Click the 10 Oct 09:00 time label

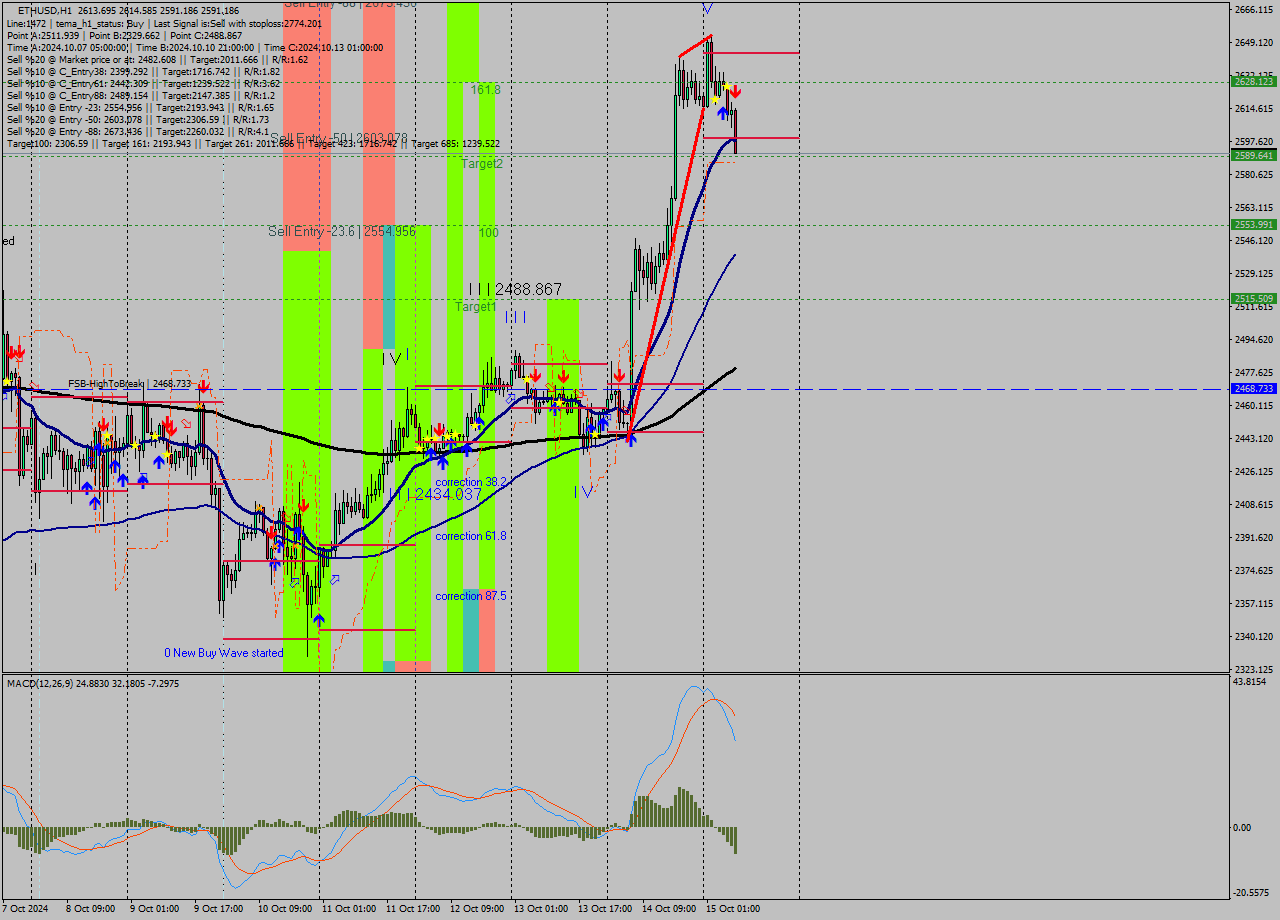pyautogui.click(x=284, y=909)
